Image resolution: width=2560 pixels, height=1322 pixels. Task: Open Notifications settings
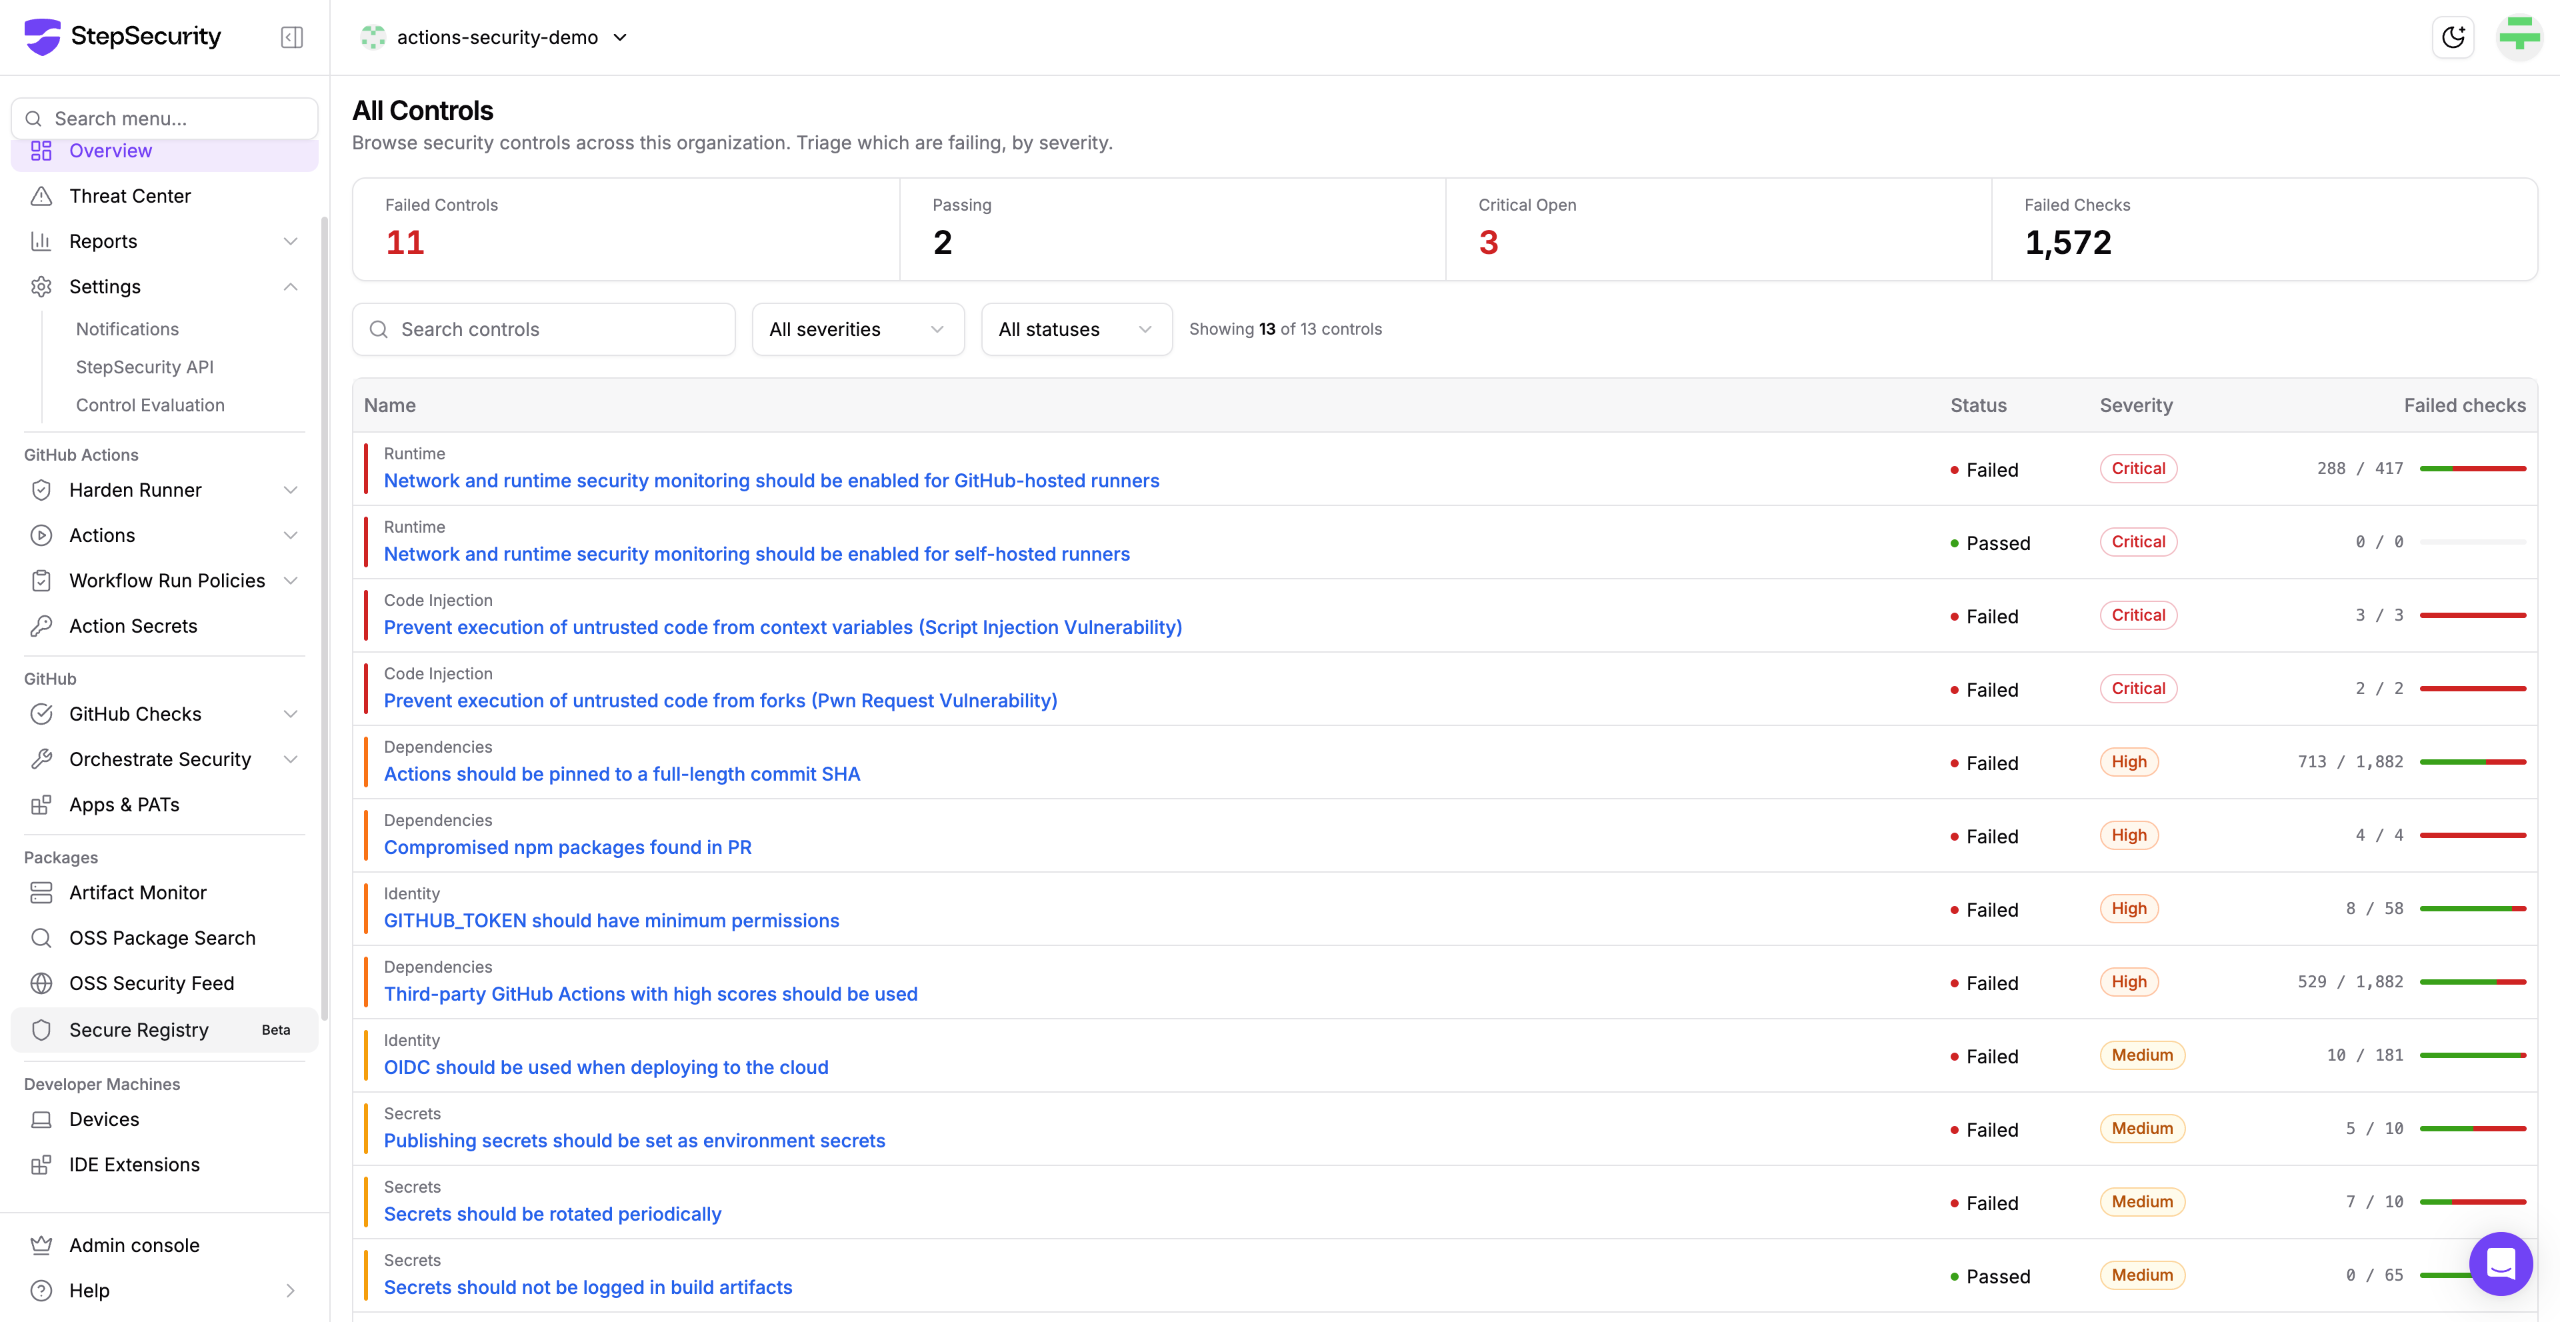[x=127, y=329]
